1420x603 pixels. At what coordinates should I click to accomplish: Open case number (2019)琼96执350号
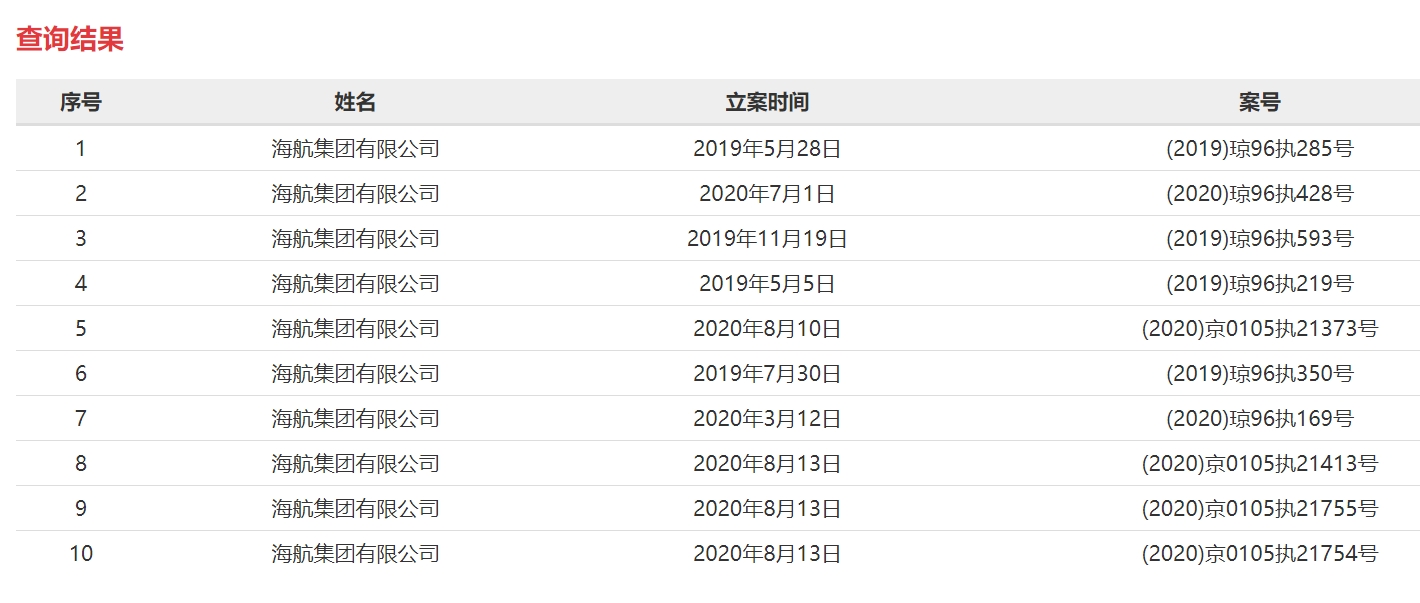pos(1259,374)
